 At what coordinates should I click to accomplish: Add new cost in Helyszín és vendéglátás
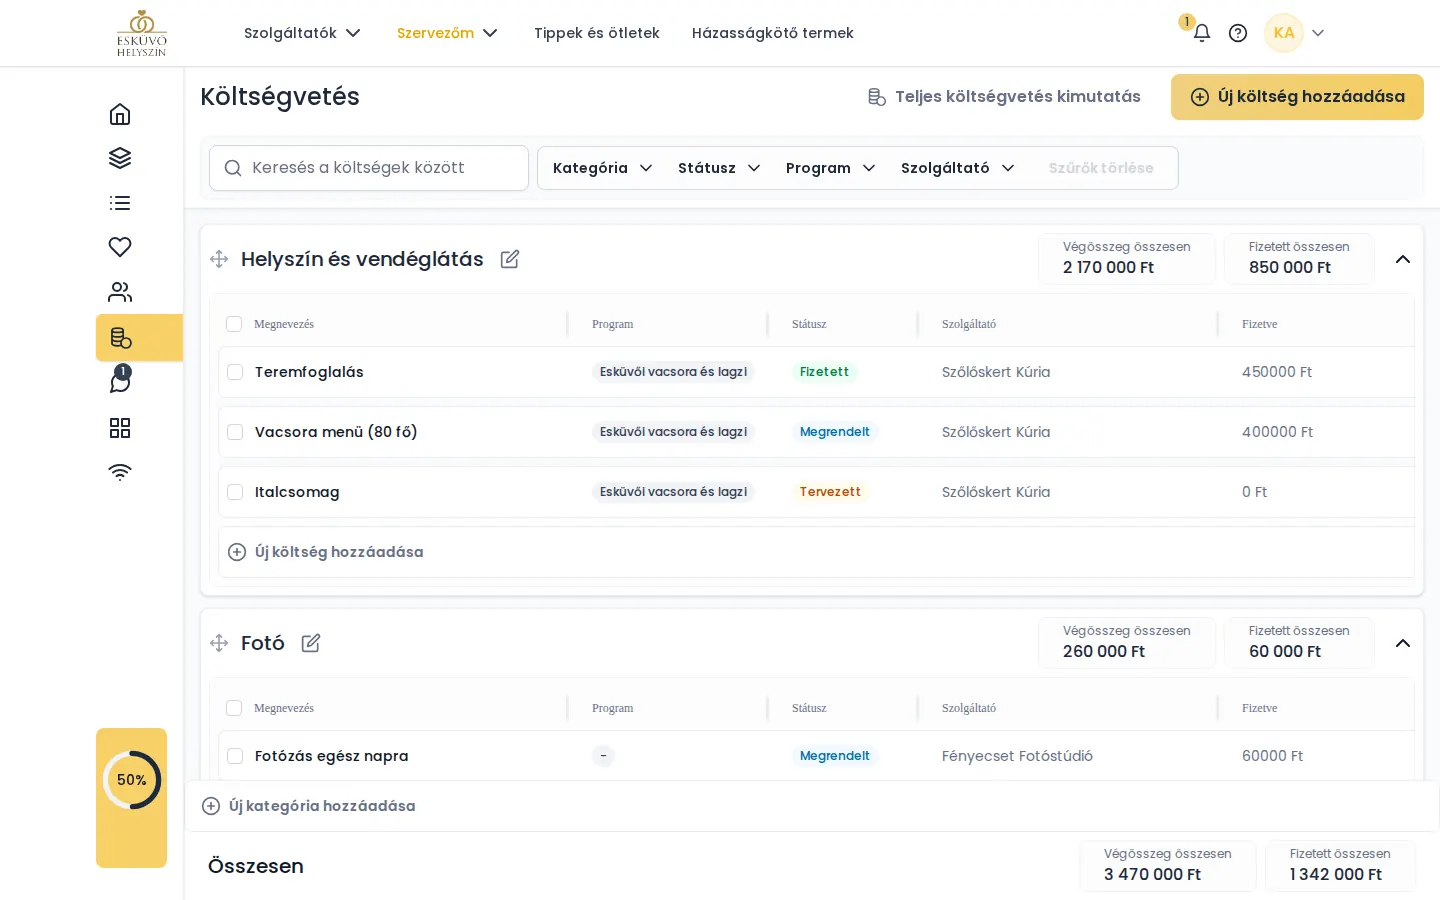point(326,552)
